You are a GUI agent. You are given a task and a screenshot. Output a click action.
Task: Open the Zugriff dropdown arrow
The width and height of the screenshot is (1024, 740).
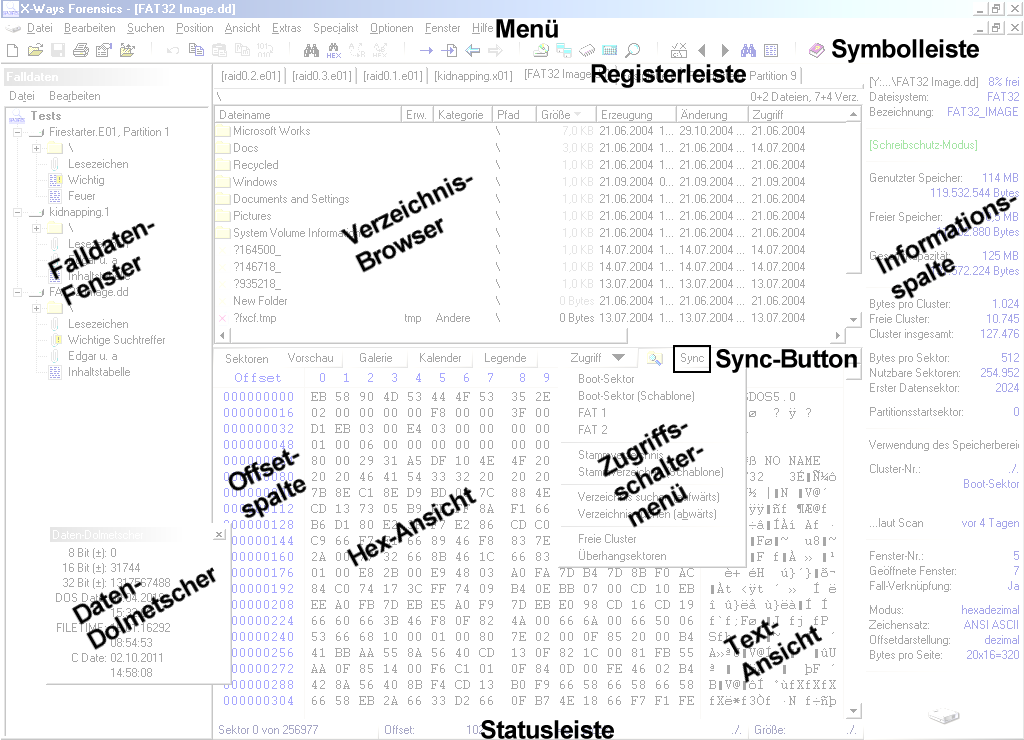click(x=618, y=358)
